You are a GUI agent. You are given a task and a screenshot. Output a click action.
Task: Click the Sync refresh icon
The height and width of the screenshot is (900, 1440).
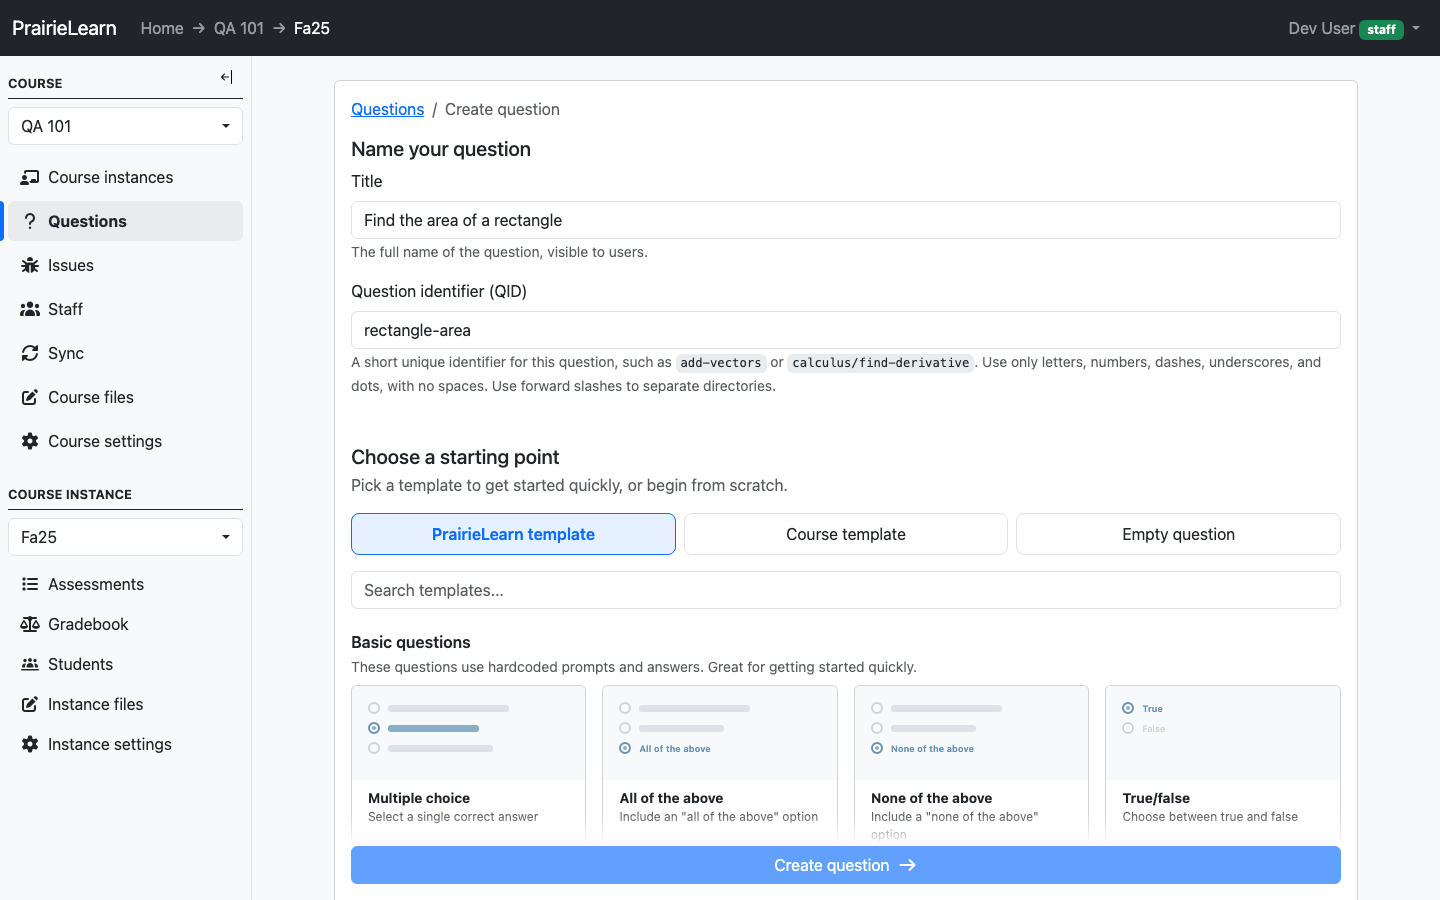pyautogui.click(x=30, y=353)
